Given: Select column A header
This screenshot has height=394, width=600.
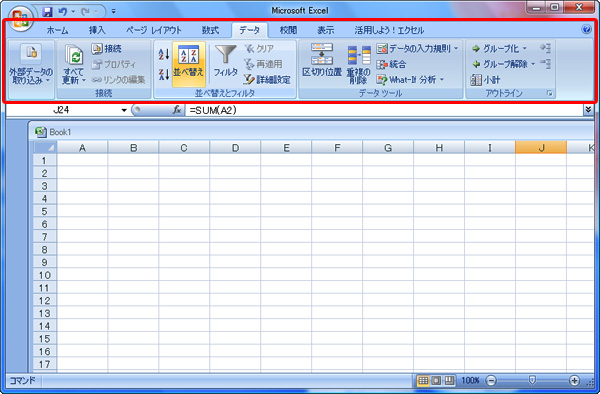Looking at the screenshot, I should tap(82, 148).
